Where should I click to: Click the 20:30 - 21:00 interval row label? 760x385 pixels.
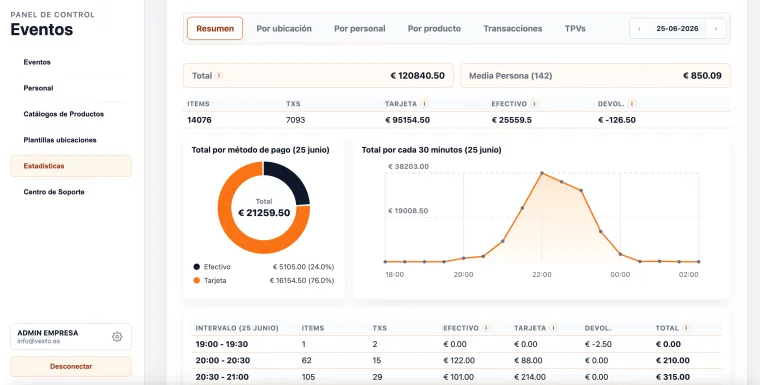pyautogui.click(x=222, y=377)
